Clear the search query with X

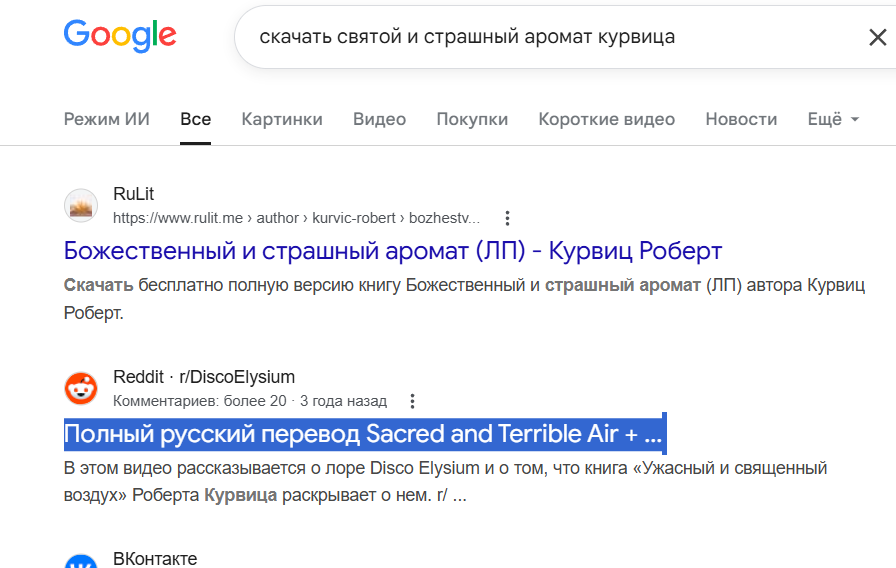pyautogui.click(x=877, y=38)
